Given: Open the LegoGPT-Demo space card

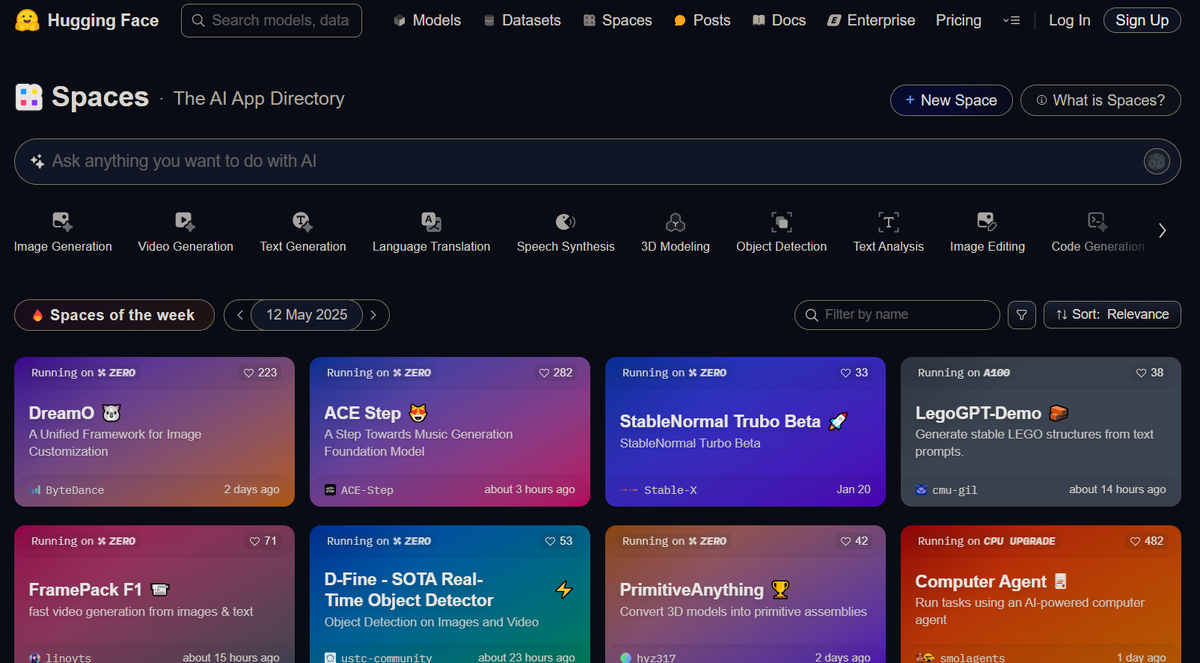Looking at the screenshot, I should [1041, 432].
